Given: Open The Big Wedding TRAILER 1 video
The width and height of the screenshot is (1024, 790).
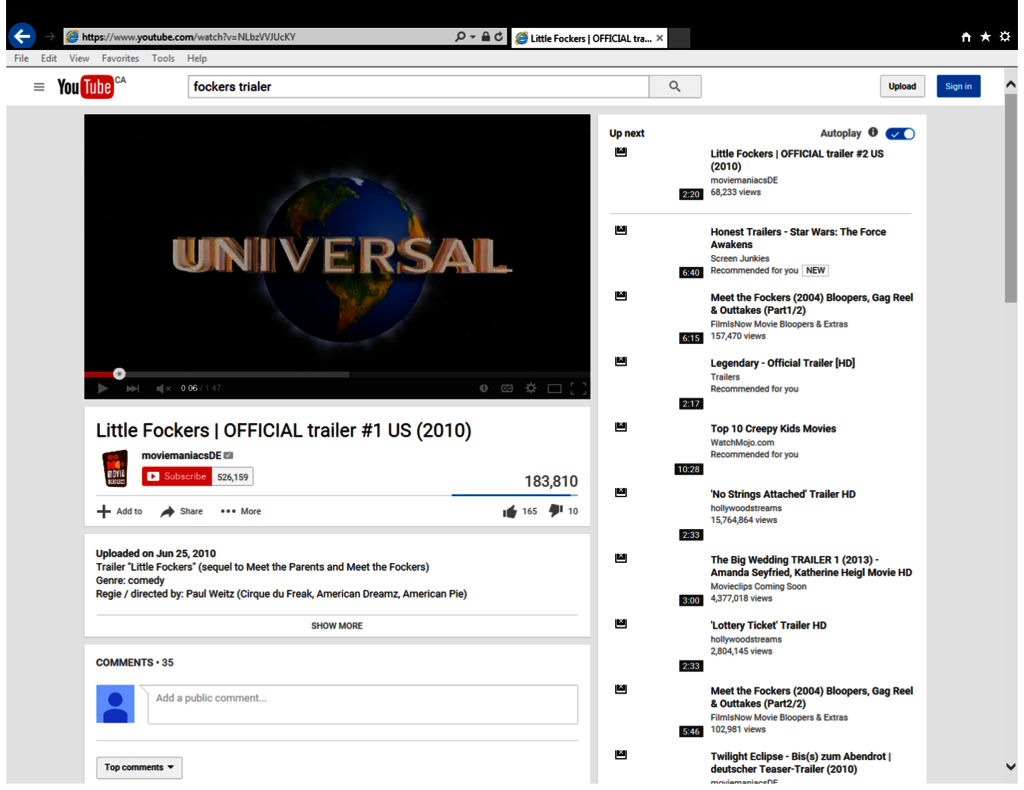Looking at the screenshot, I should click(811, 566).
